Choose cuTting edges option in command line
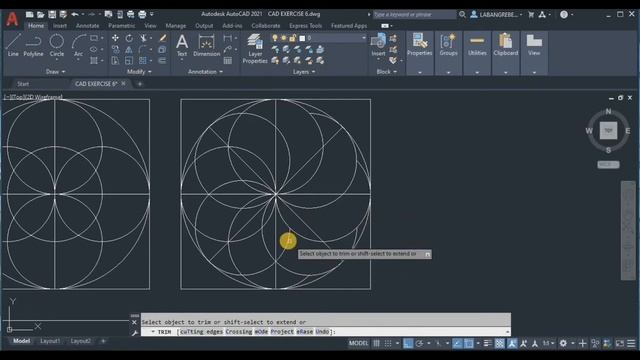Image resolution: width=640 pixels, height=360 pixels. pyautogui.click(x=201, y=332)
